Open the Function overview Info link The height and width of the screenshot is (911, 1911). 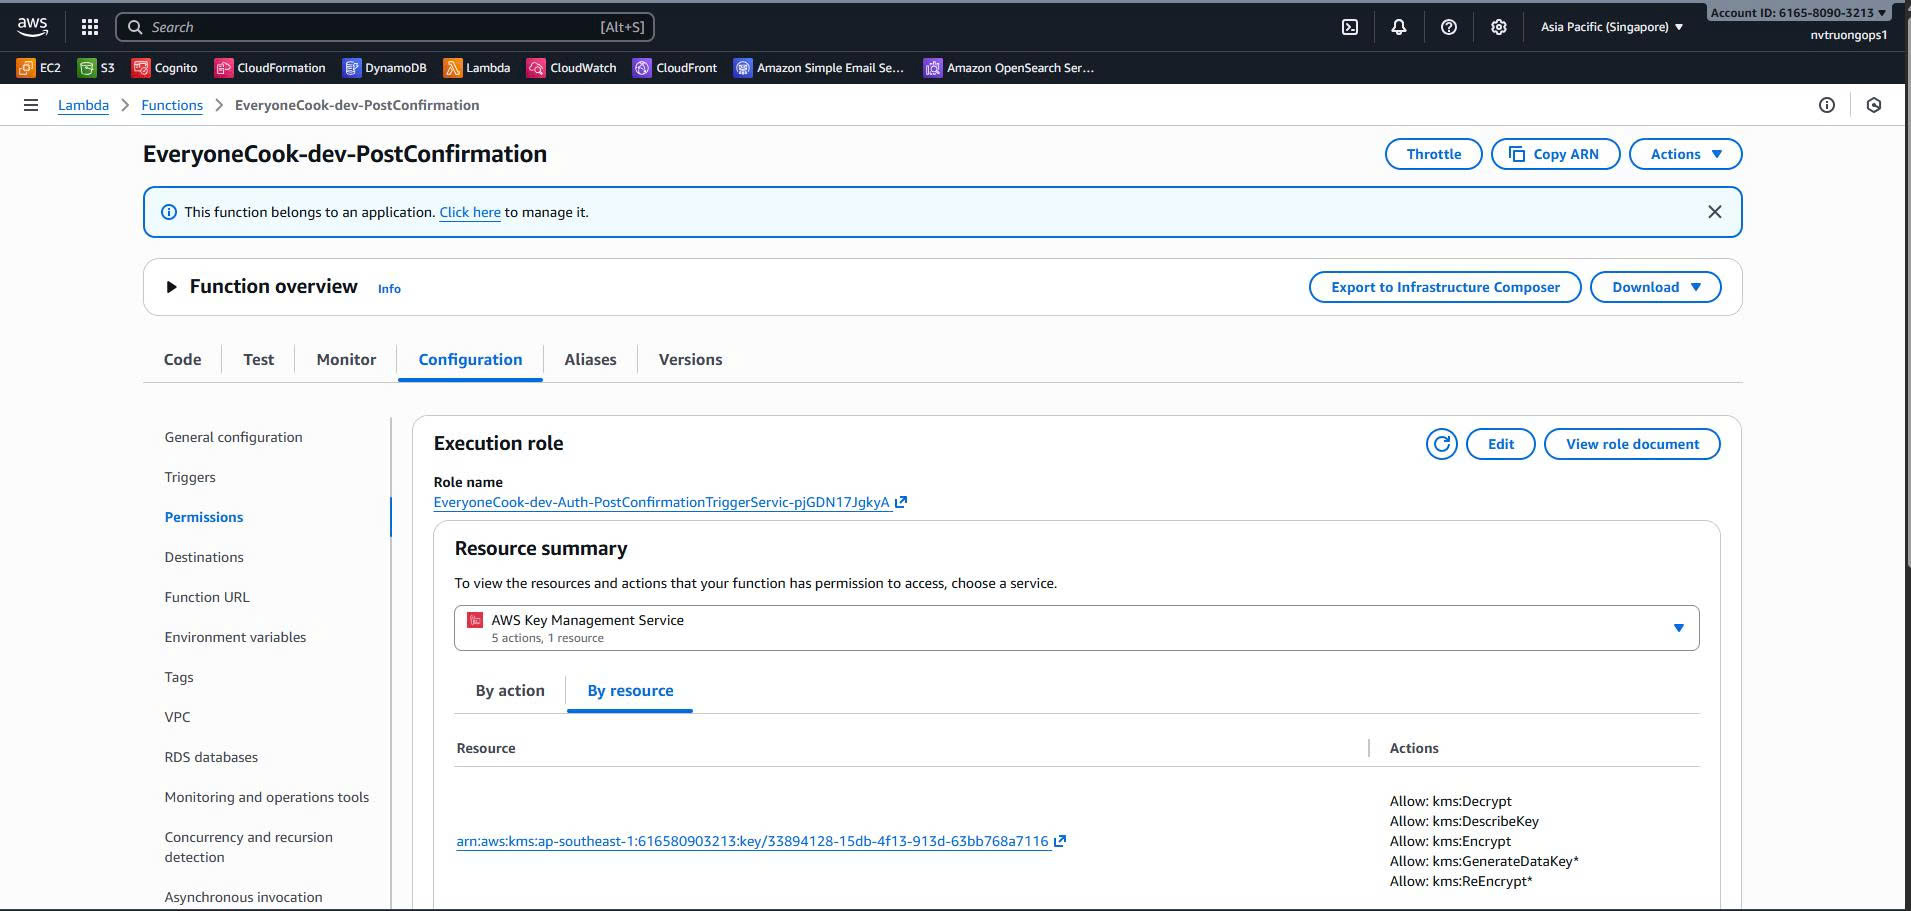pos(389,289)
